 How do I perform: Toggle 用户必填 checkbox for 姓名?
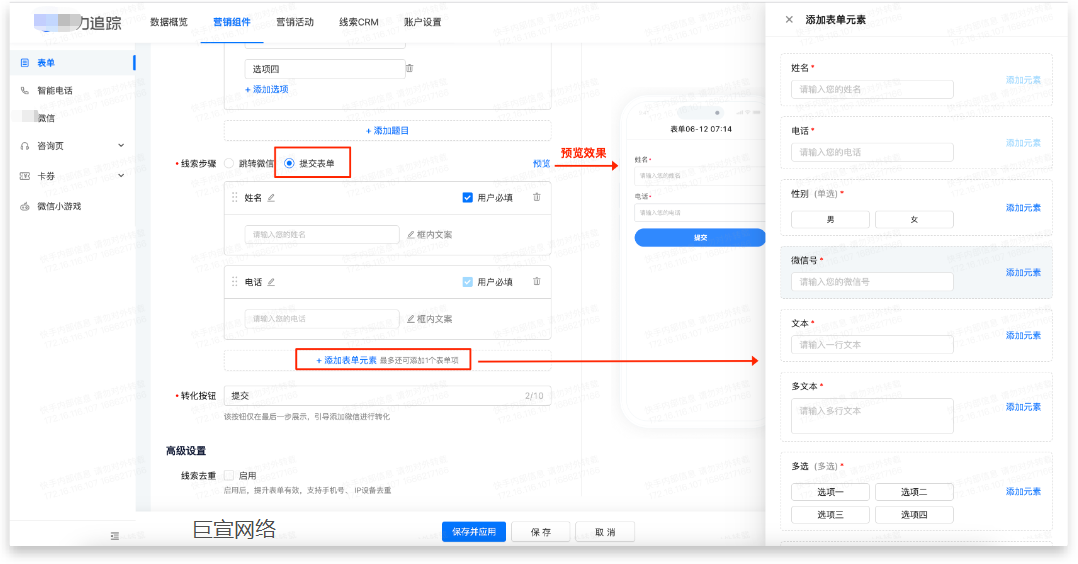pyautogui.click(x=468, y=197)
